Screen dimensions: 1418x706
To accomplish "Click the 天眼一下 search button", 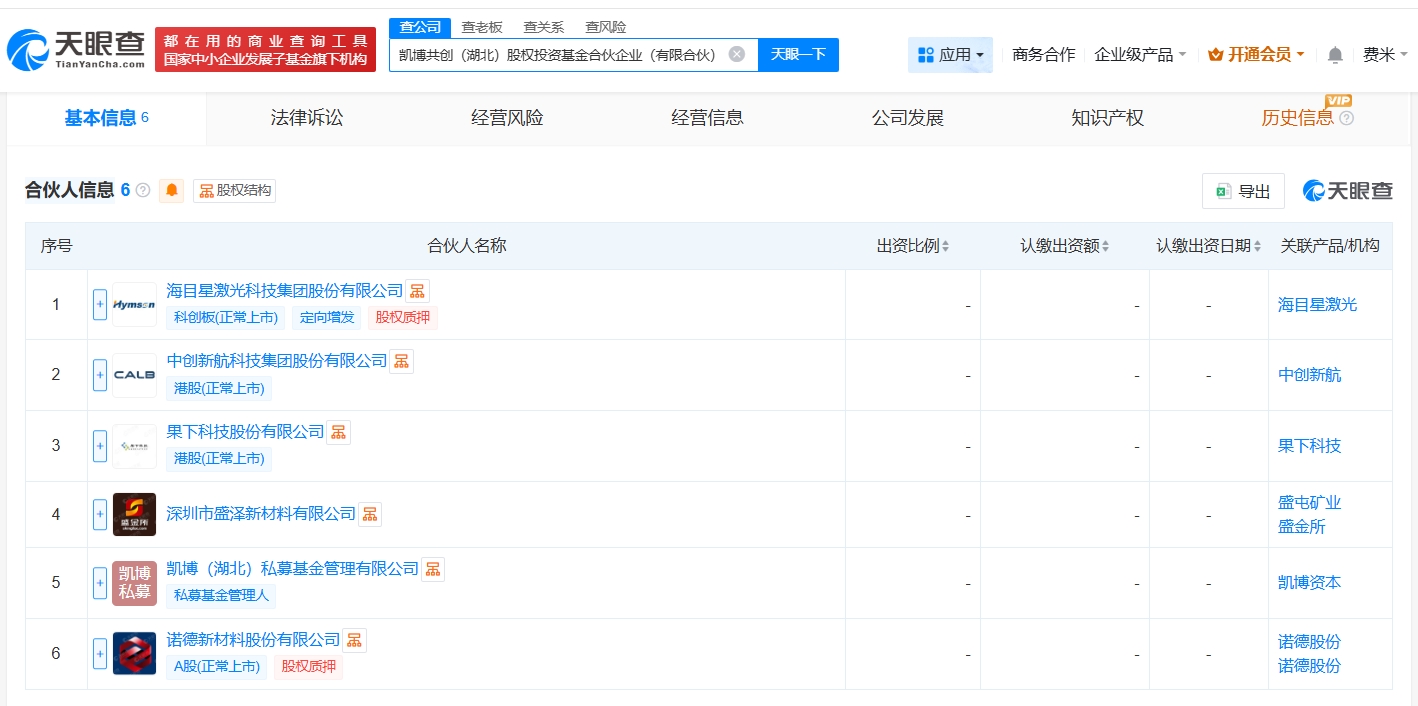I will click(798, 54).
